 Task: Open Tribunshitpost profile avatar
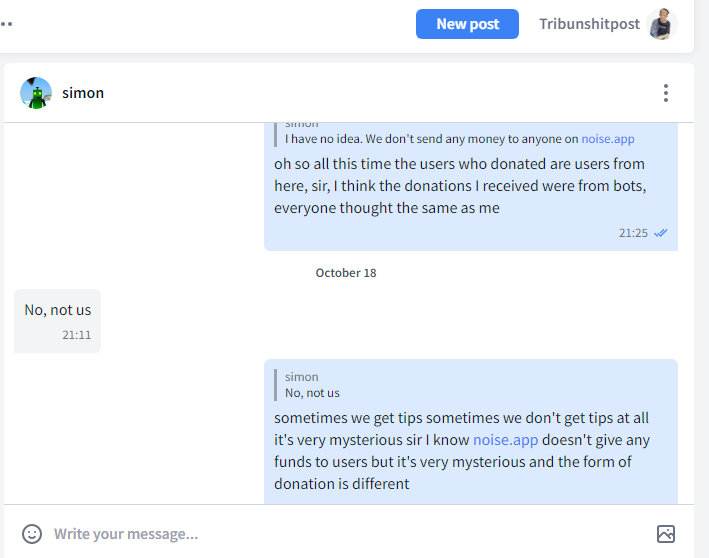point(662,24)
